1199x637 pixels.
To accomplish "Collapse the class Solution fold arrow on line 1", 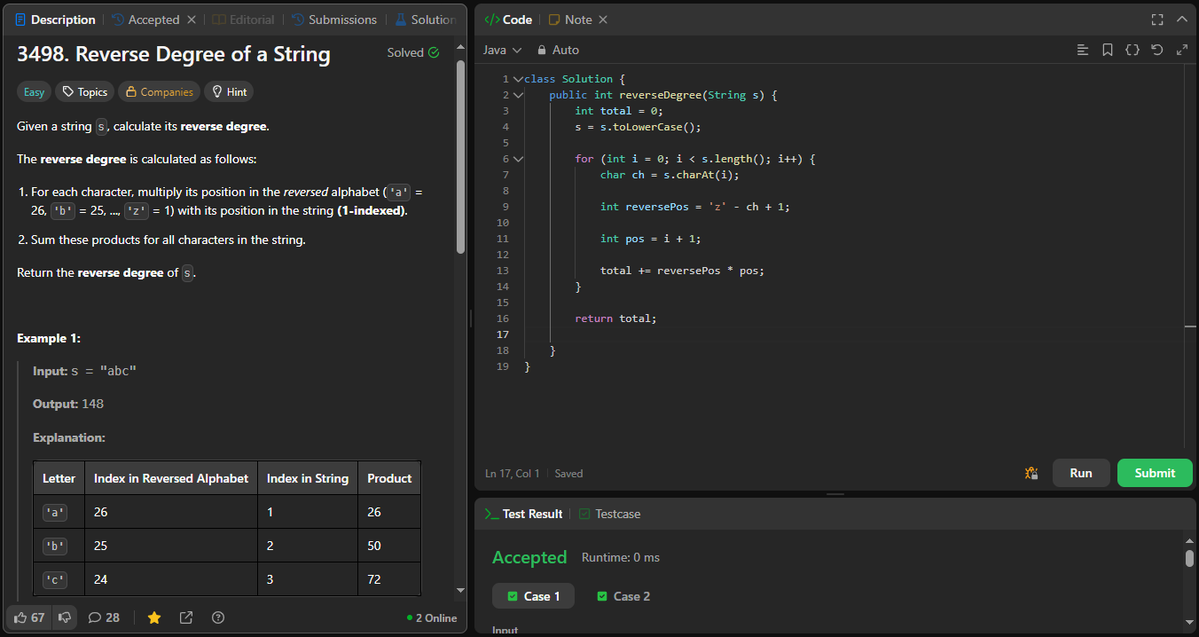I will pyautogui.click(x=518, y=79).
